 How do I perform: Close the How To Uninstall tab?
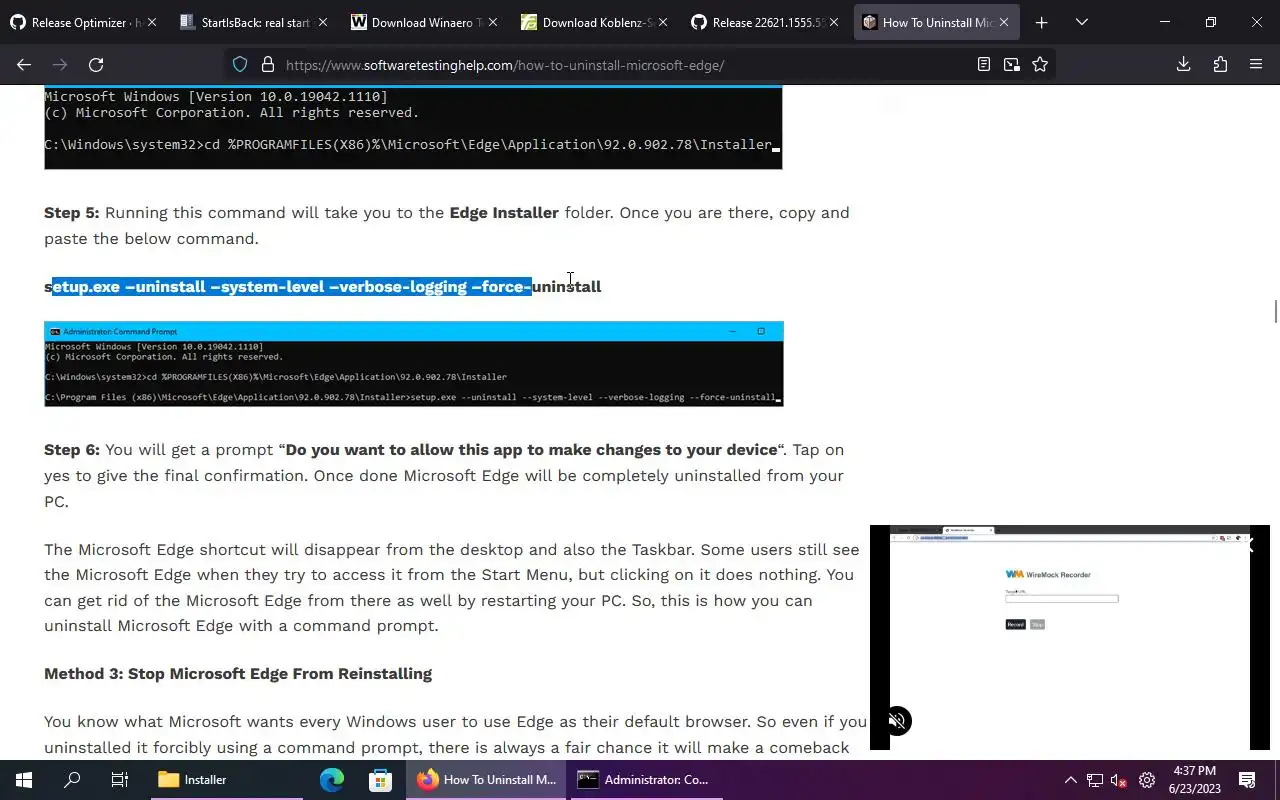point(1004,22)
